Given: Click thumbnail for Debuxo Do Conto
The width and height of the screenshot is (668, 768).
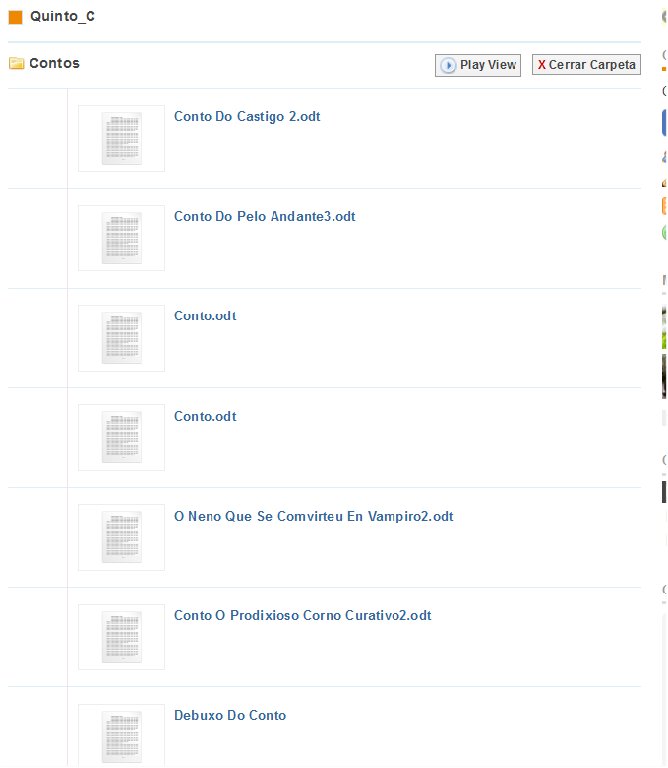Looking at the screenshot, I should pos(121,735).
